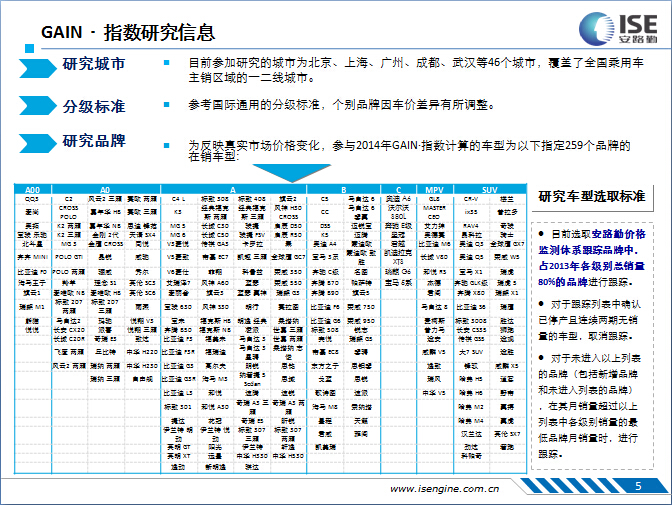Image resolution: width=672 pixels, height=505 pixels.
Task: Click the 研究车型选取标准 box
Action: 592,197
